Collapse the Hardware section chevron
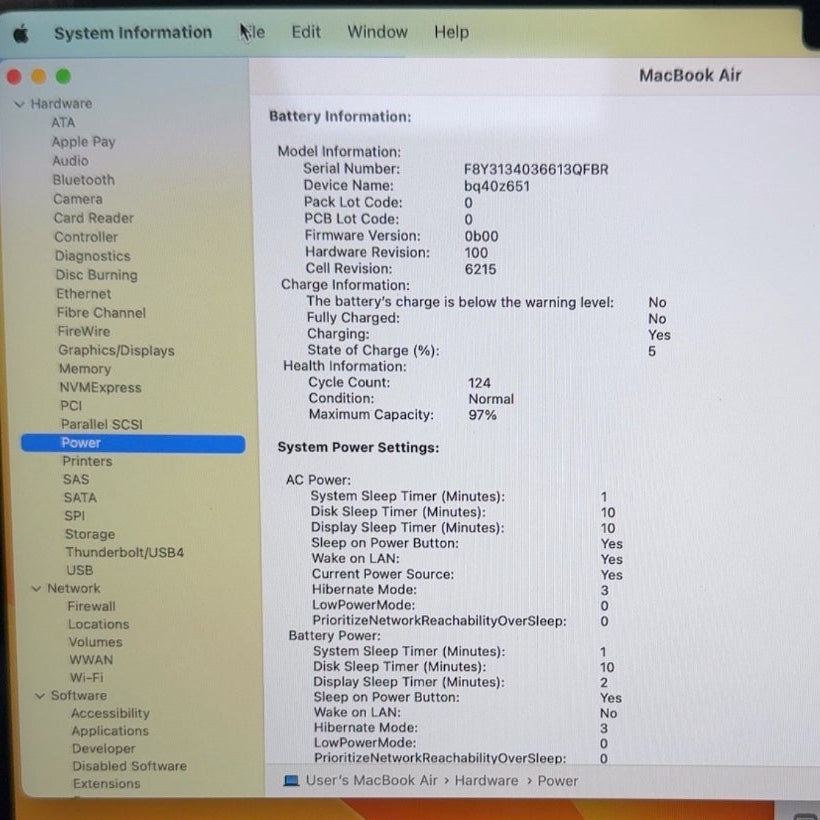820x820 pixels. [19, 104]
